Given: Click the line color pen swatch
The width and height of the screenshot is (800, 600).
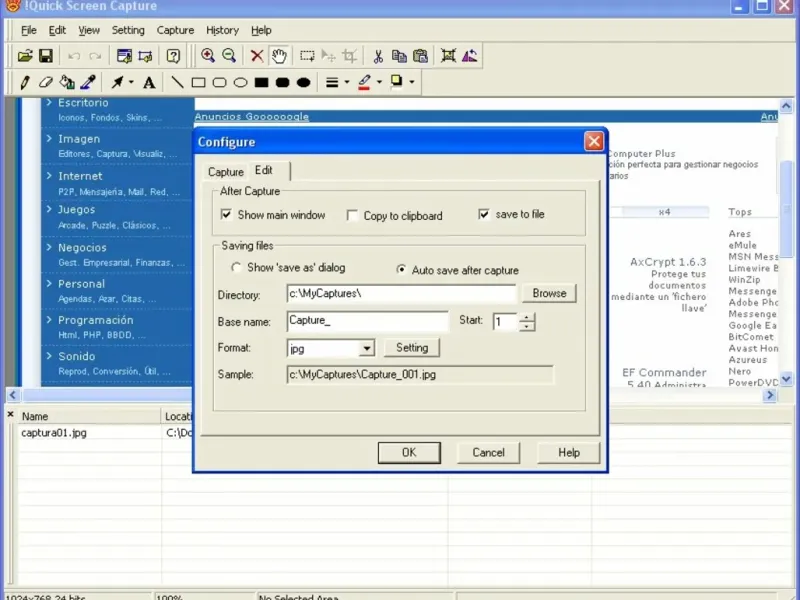Looking at the screenshot, I should [x=364, y=82].
